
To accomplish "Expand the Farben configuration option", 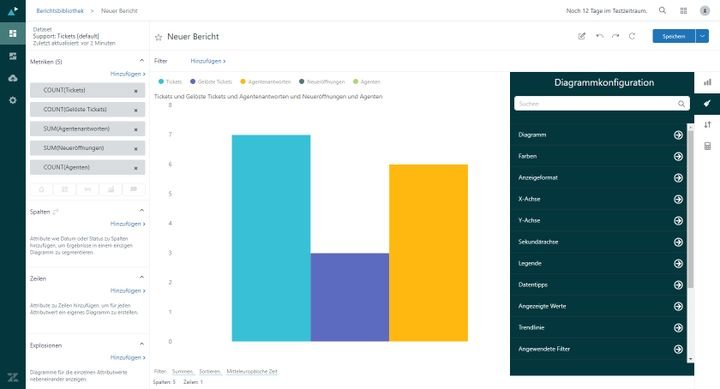I will 678,156.
